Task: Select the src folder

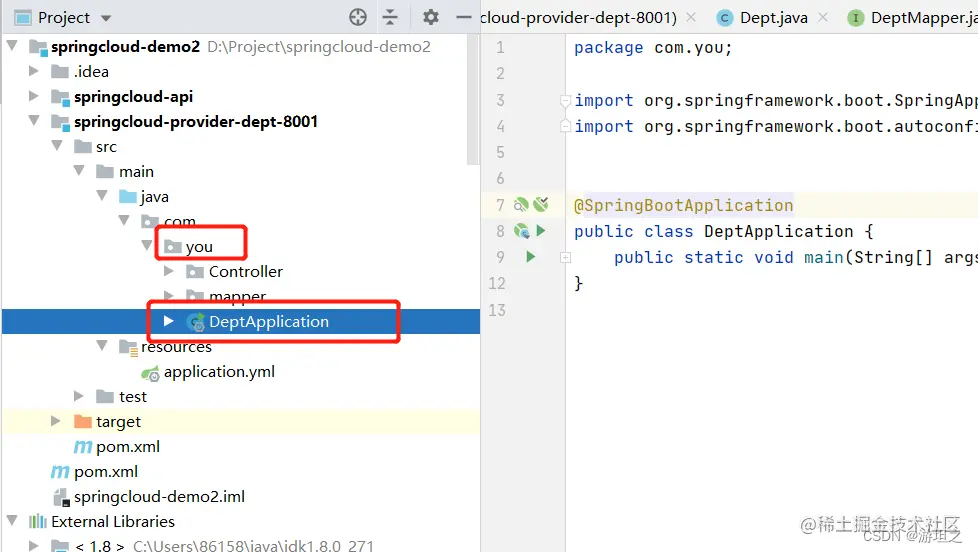Action: 106,147
